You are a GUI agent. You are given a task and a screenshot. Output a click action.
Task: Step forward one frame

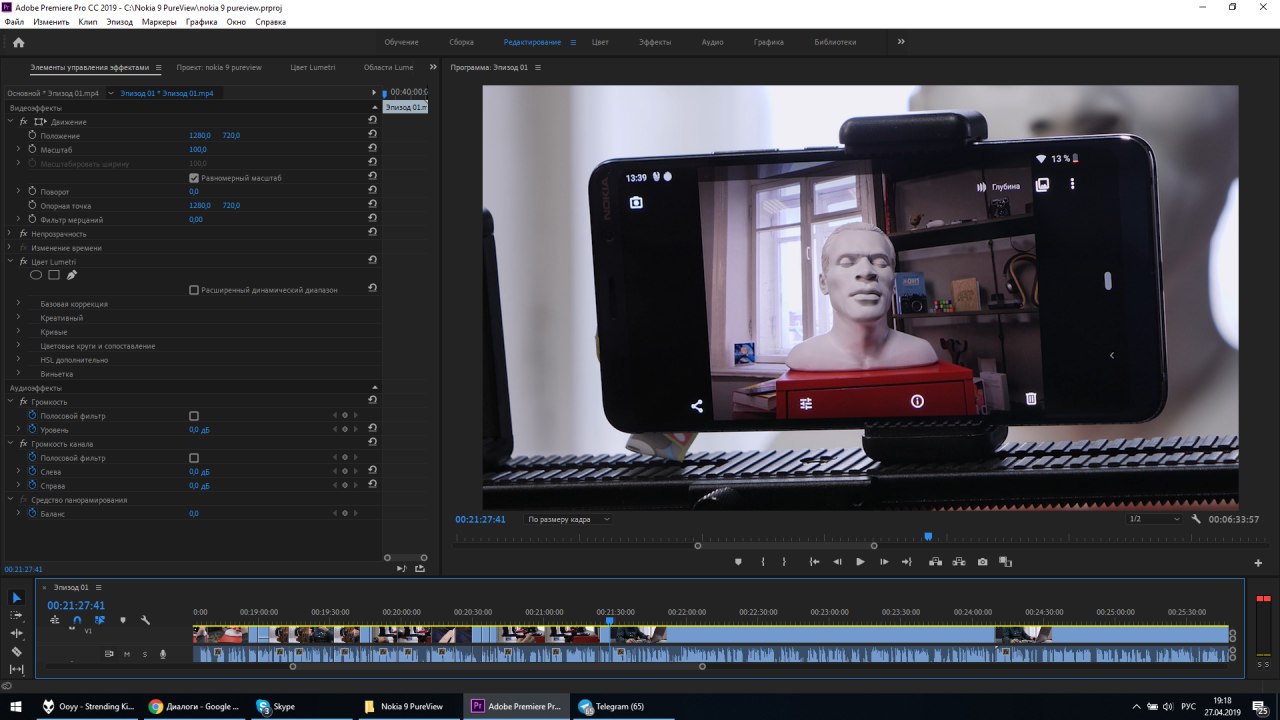point(884,562)
